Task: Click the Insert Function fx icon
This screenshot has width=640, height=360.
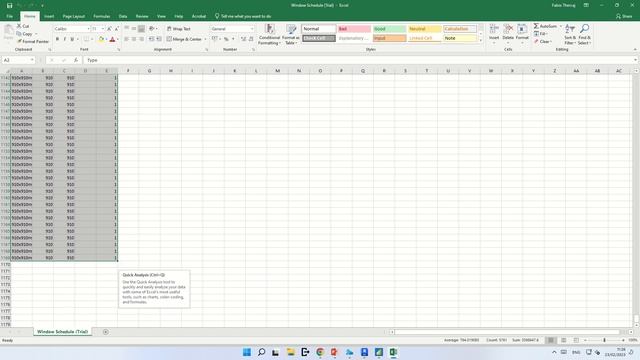Action: click(76, 60)
